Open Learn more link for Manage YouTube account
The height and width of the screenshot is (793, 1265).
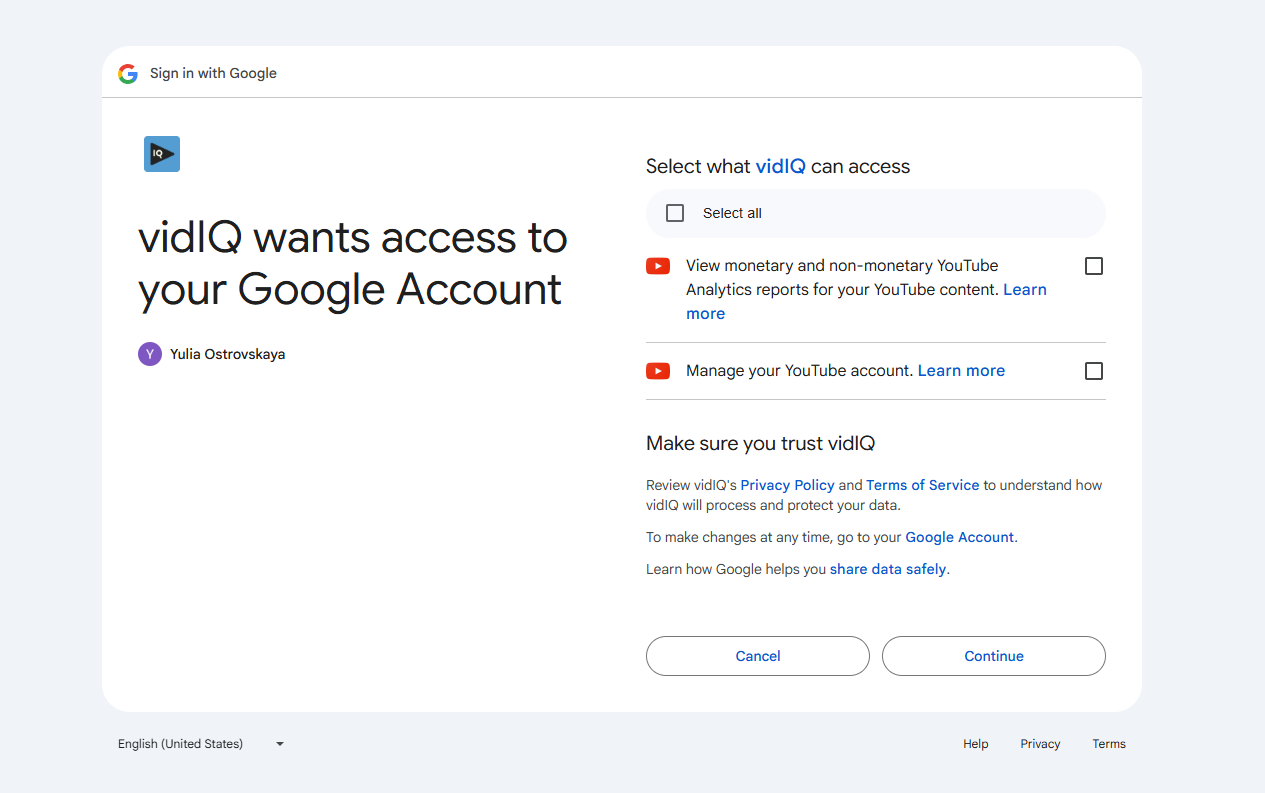[x=961, y=371]
